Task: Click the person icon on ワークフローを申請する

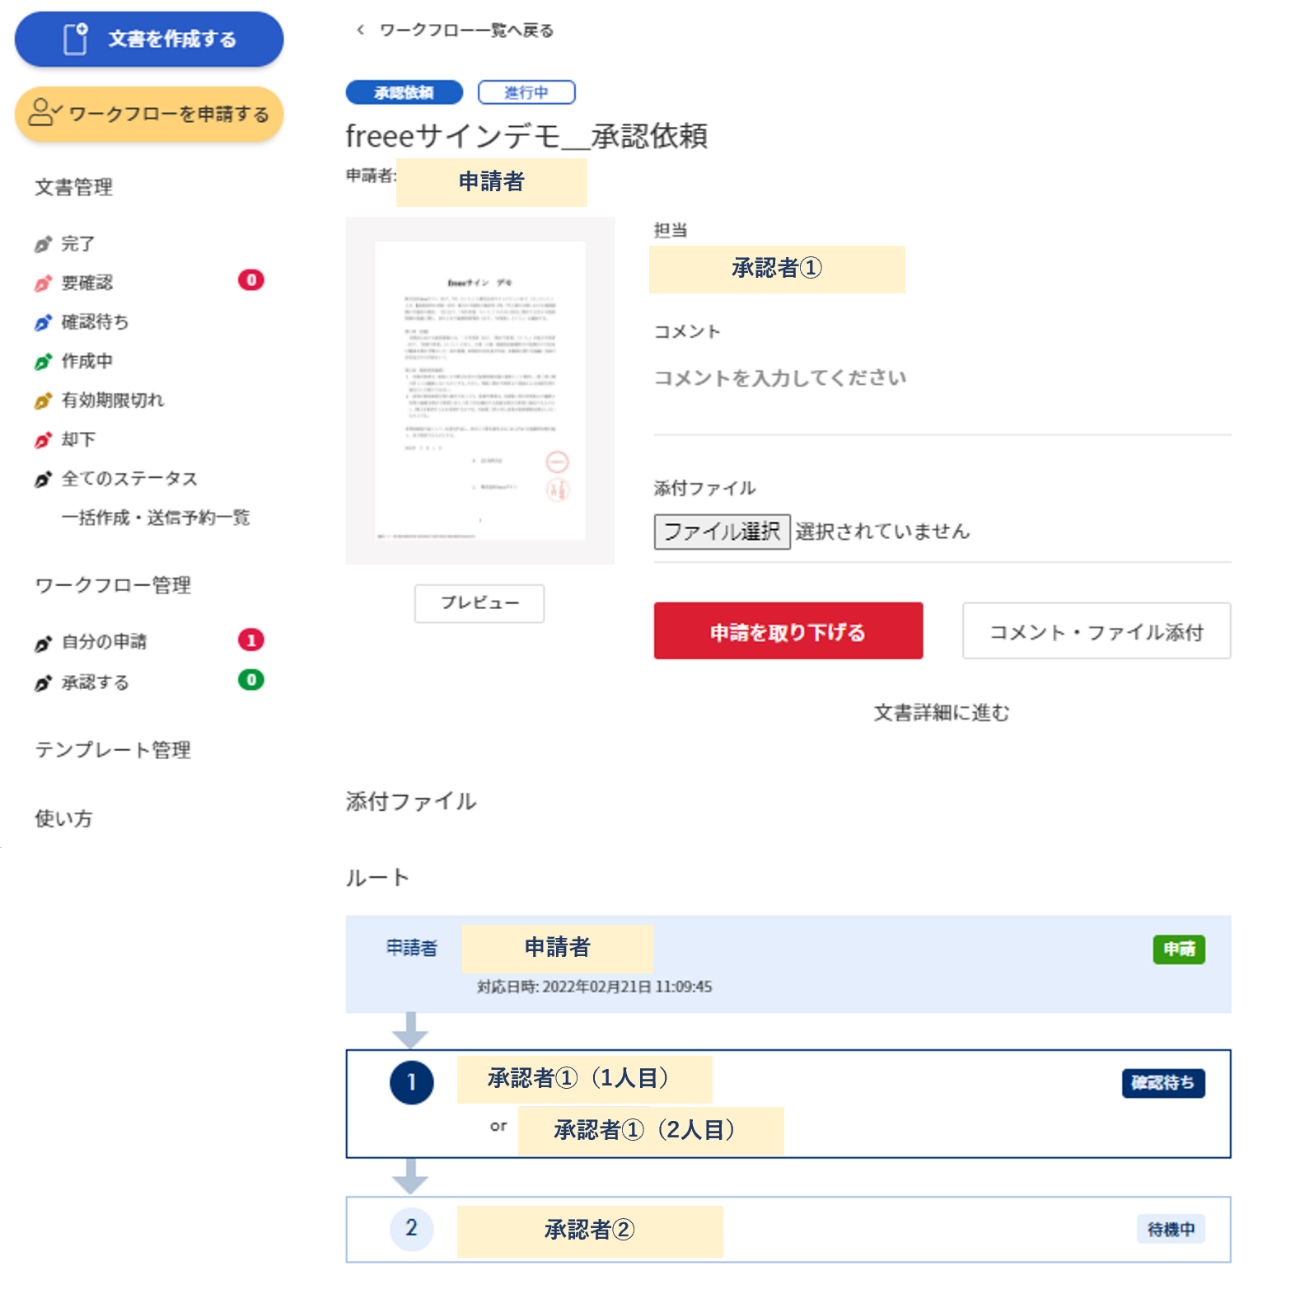Action: tap(45, 112)
